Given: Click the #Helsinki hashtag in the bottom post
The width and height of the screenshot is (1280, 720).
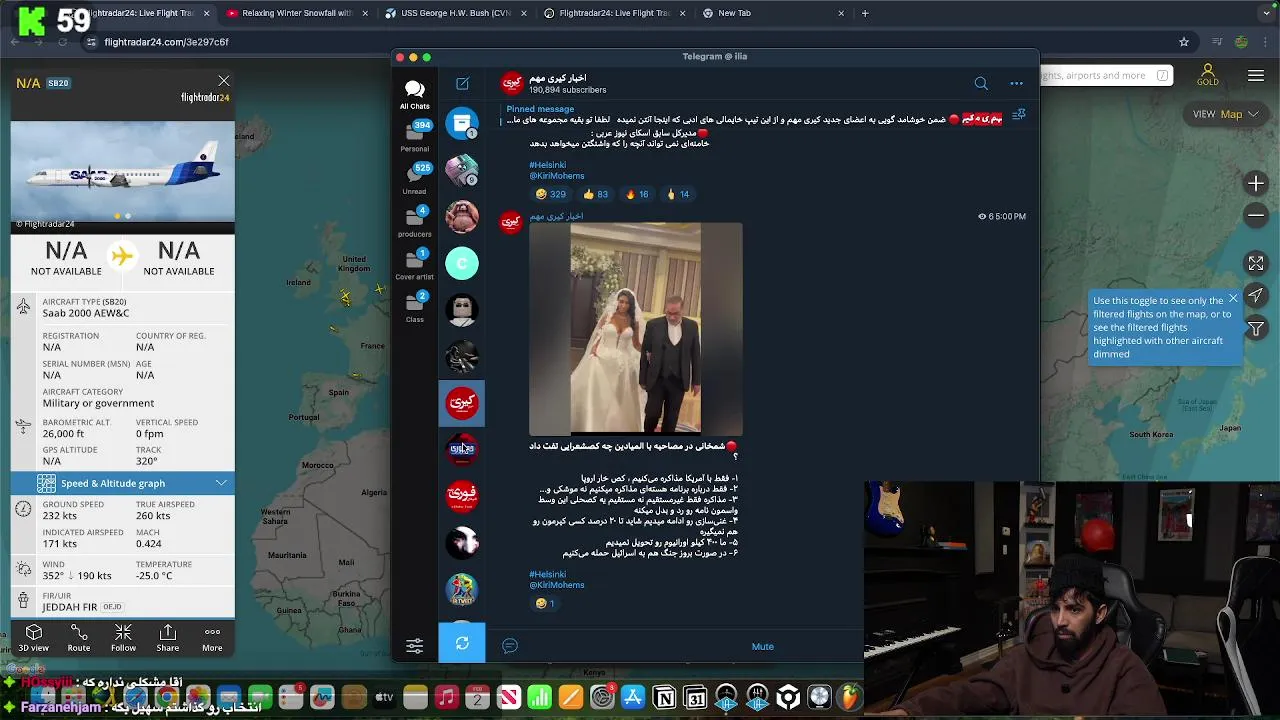Looking at the screenshot, I should [x=547, y=575].
